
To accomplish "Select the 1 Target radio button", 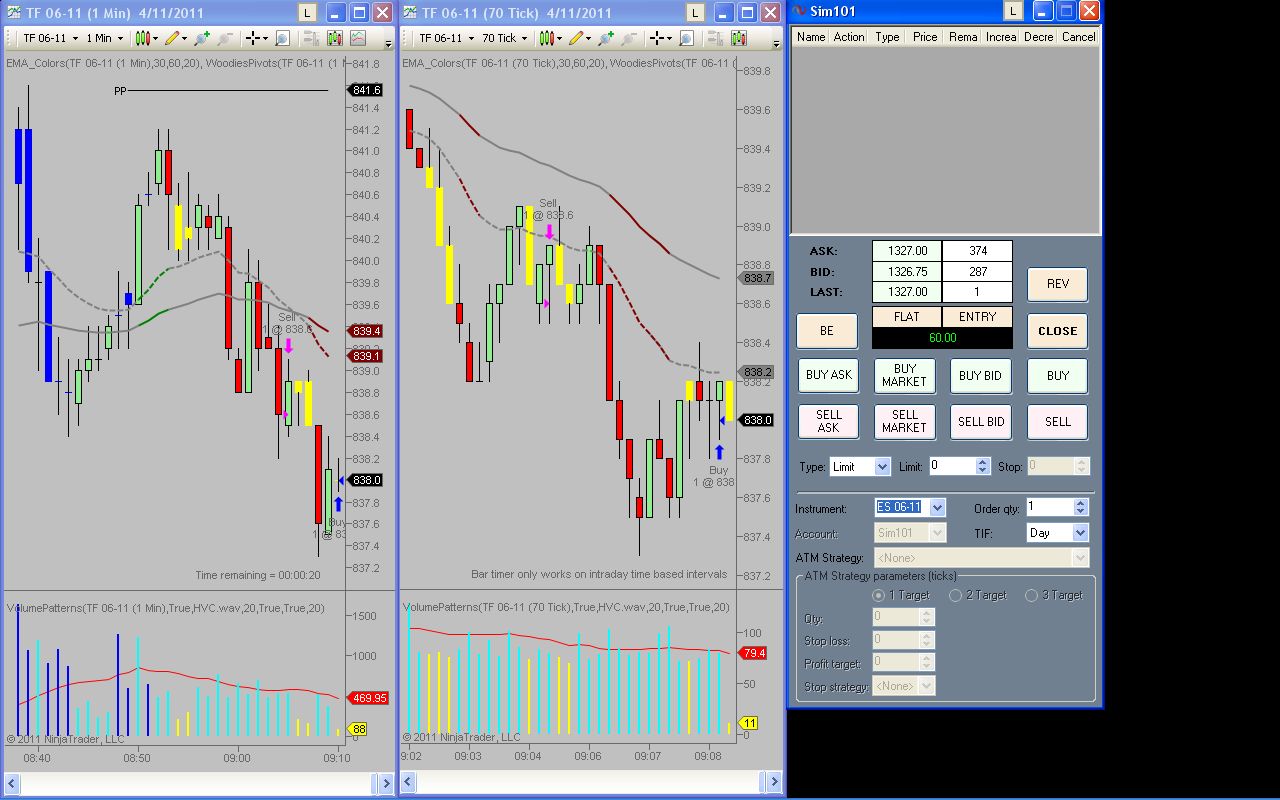I will click(x=879, y=595).
